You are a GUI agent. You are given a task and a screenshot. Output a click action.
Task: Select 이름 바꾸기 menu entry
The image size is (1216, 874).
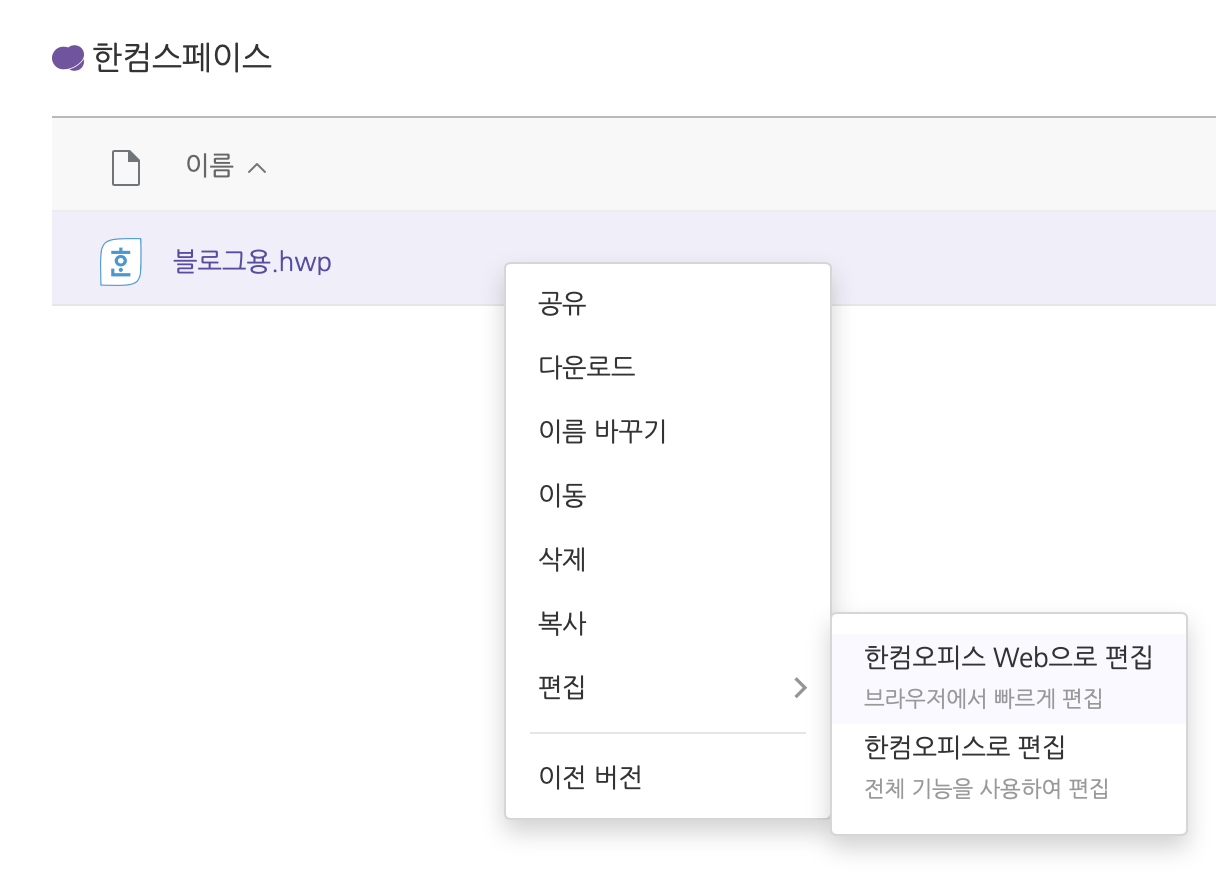(668, 431)
